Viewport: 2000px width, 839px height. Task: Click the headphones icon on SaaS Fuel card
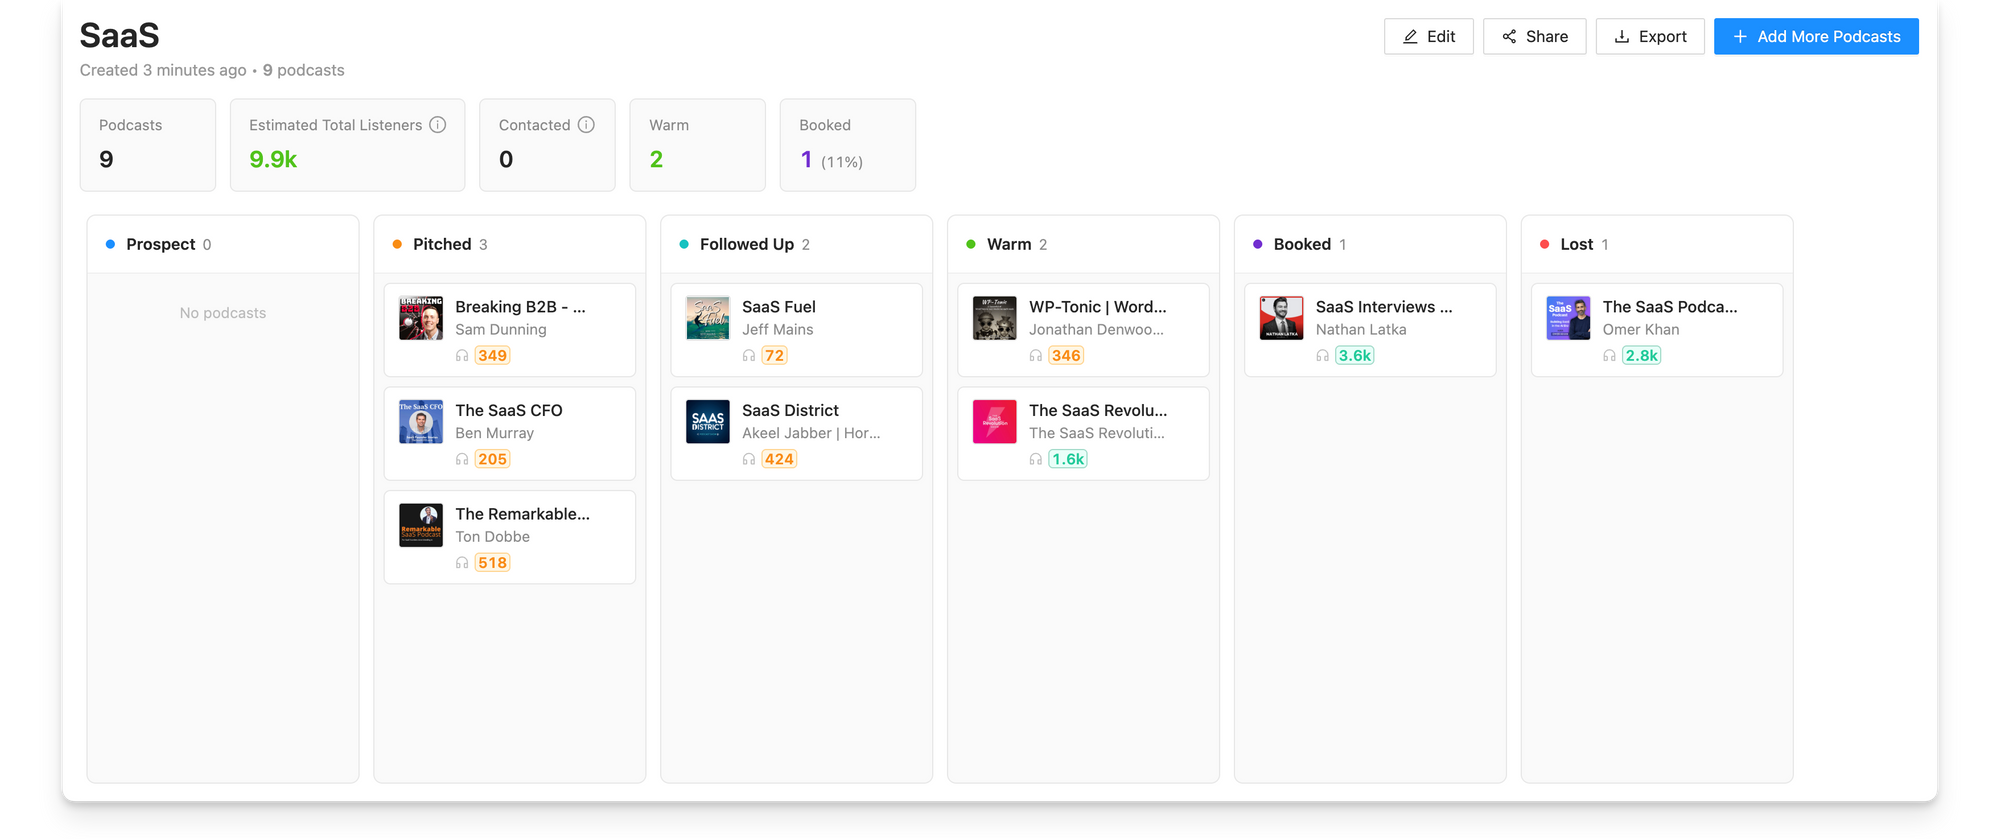tap(749, 356)
